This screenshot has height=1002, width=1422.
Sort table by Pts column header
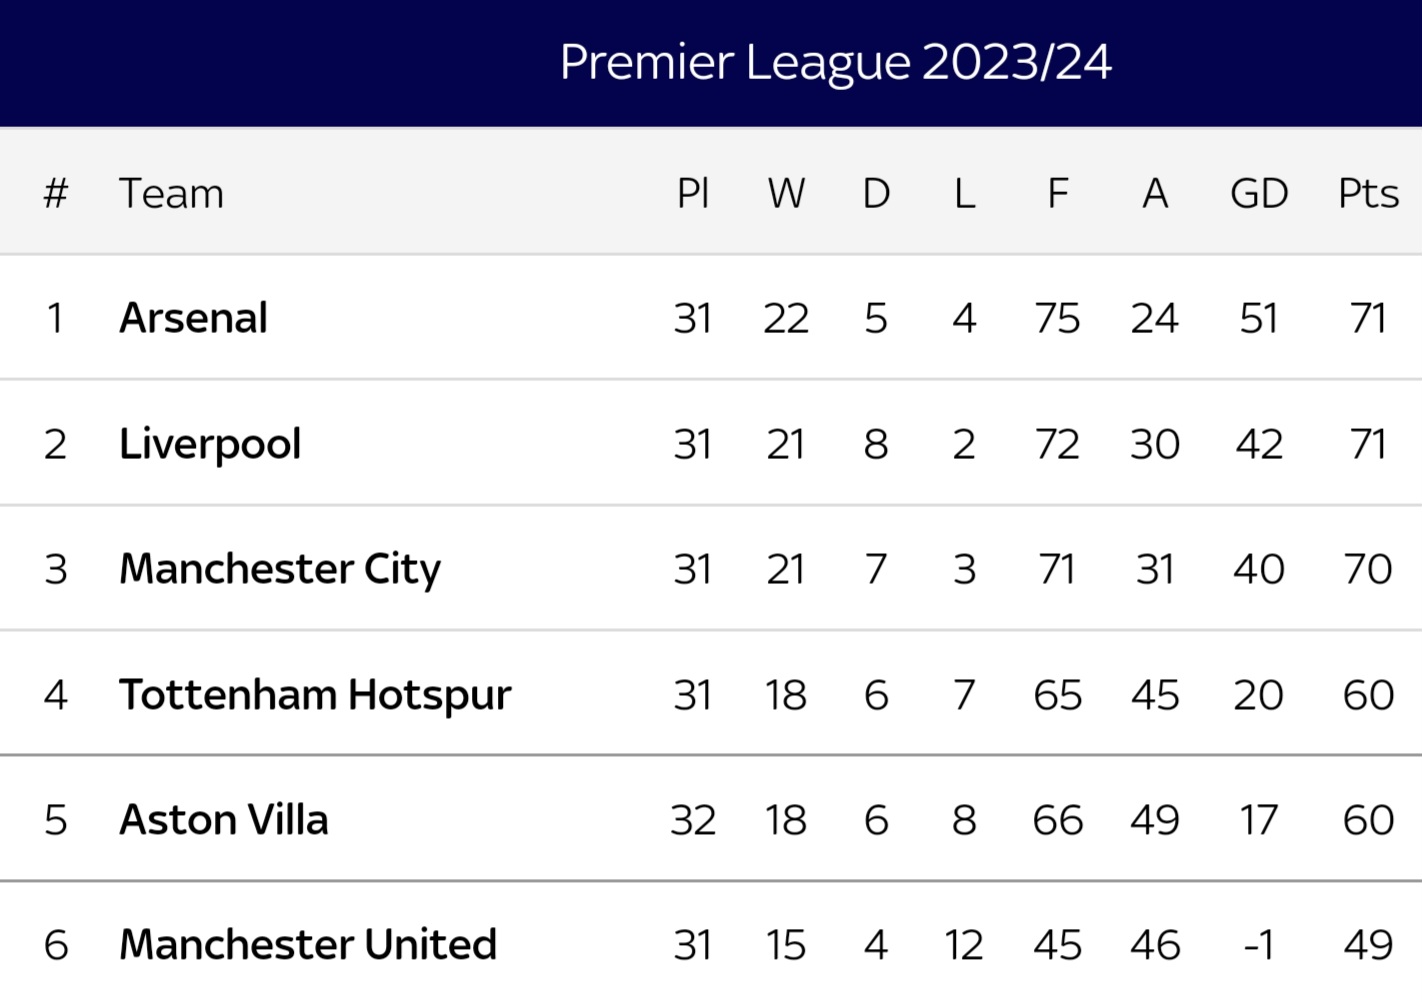[1368, 193]
